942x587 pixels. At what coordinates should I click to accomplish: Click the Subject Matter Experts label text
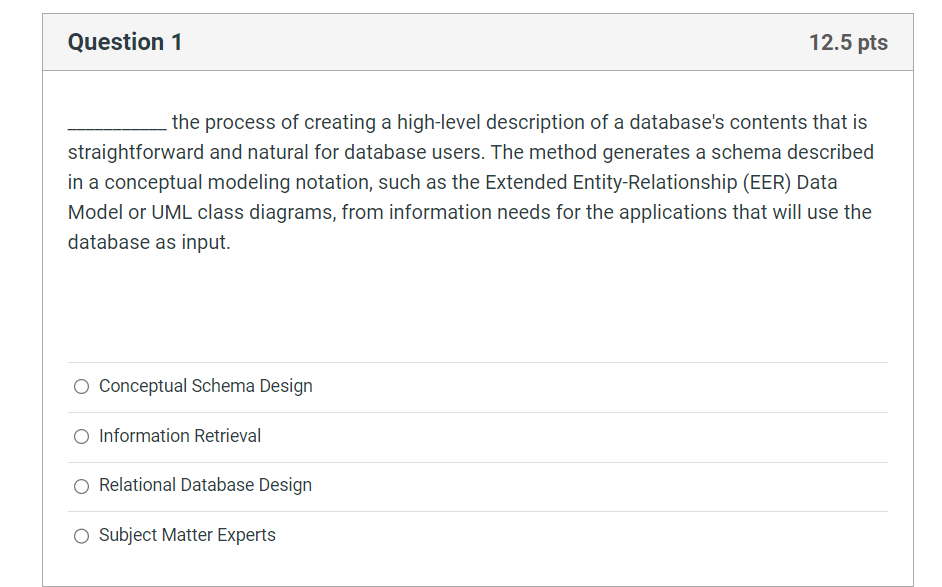click(x=187, y=535)
